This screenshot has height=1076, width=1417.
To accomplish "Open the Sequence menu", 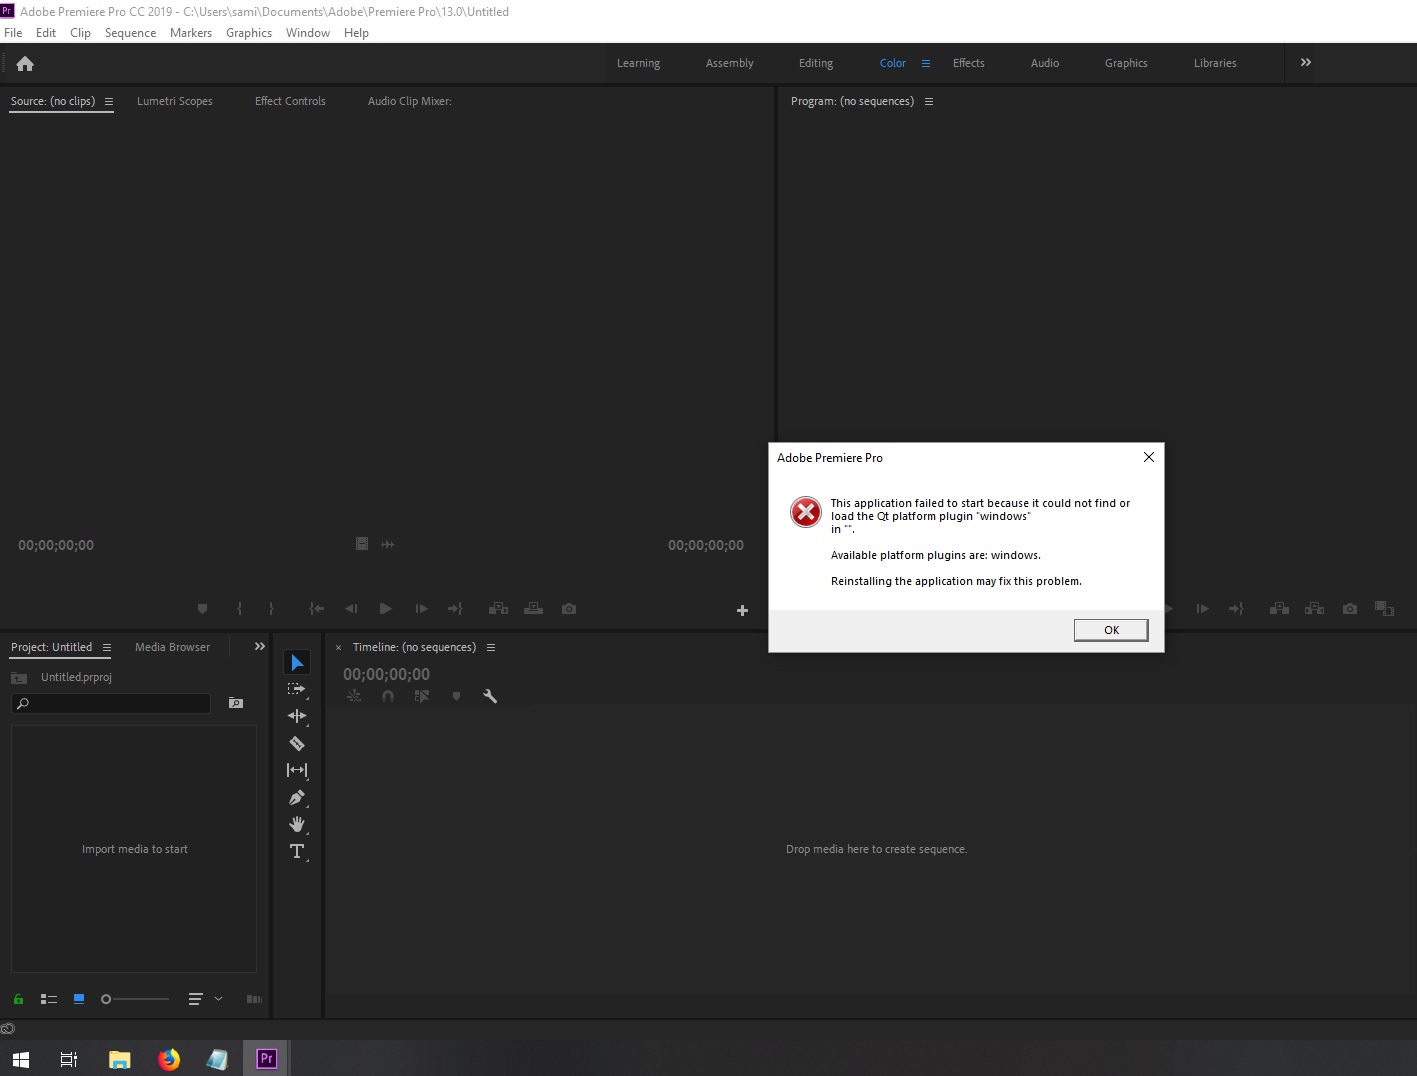I will tap(130, 33).
